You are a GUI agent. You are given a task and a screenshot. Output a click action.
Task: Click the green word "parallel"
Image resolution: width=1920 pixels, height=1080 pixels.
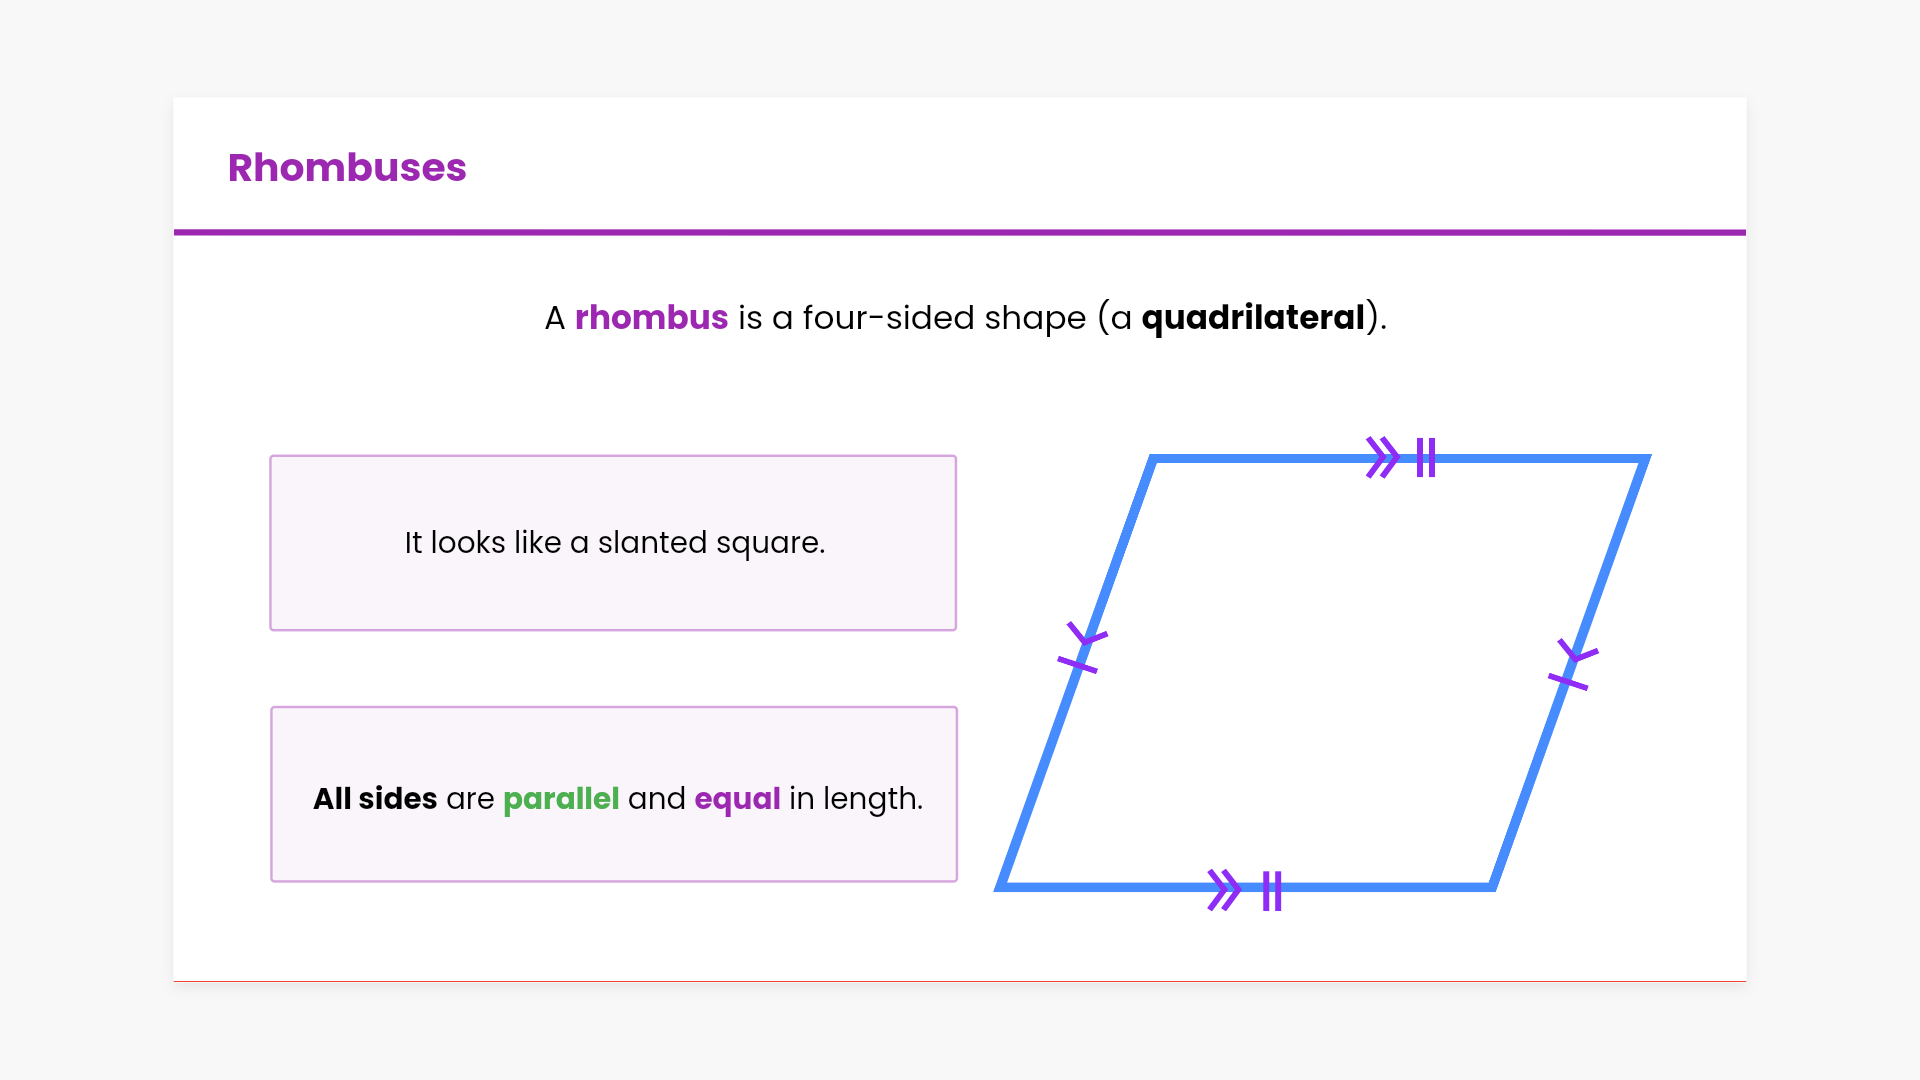point(561,799)
